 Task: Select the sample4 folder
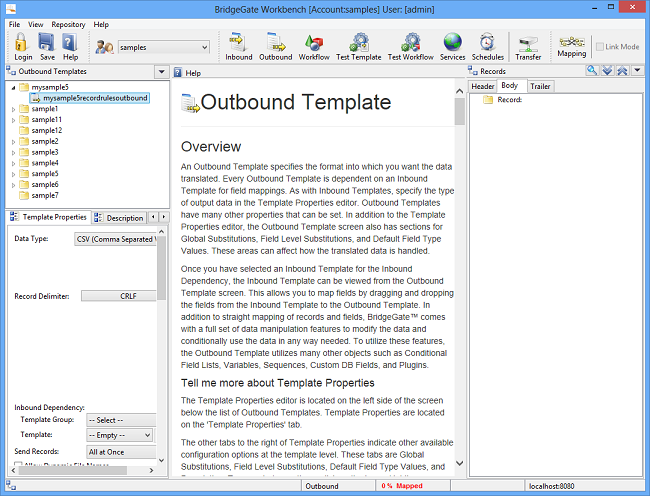[39, 163]
